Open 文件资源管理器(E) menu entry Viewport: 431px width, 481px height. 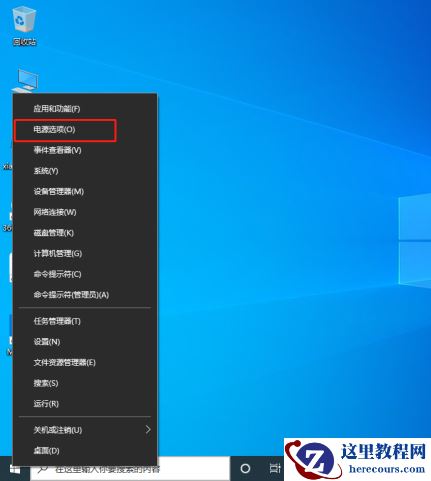tap(85, 362)
